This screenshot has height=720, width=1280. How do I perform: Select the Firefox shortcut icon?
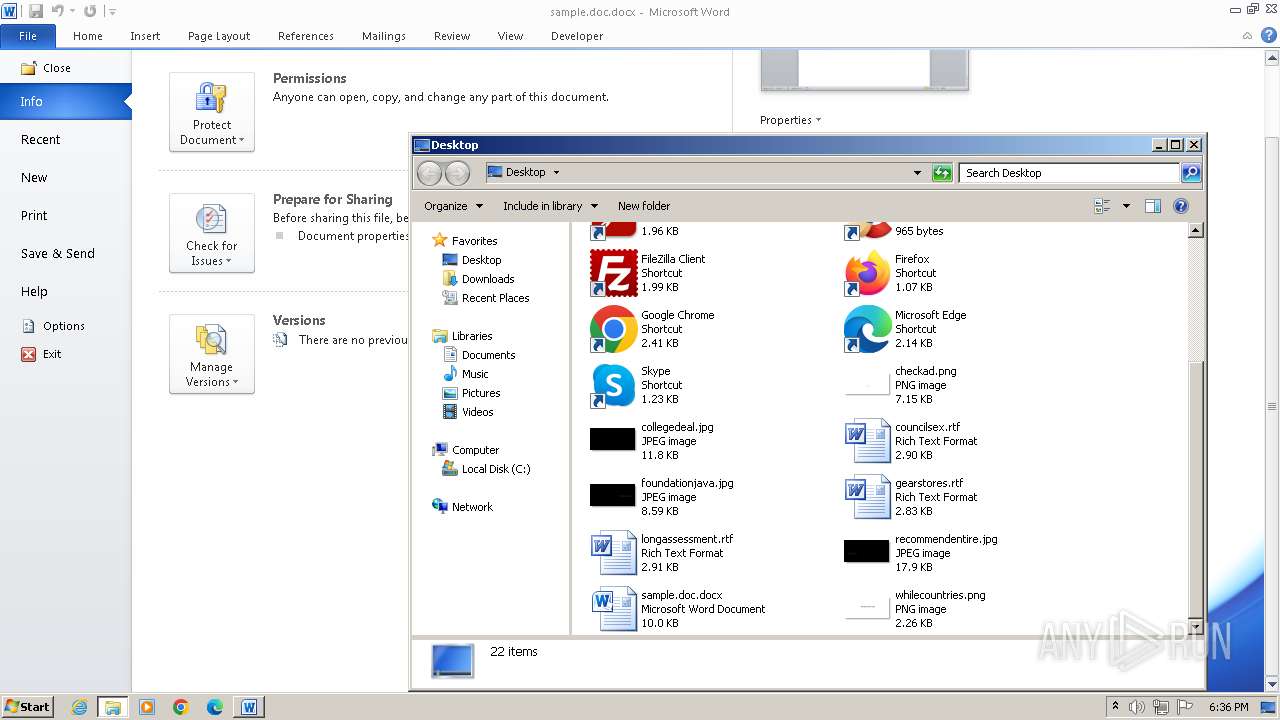(867, 273)
